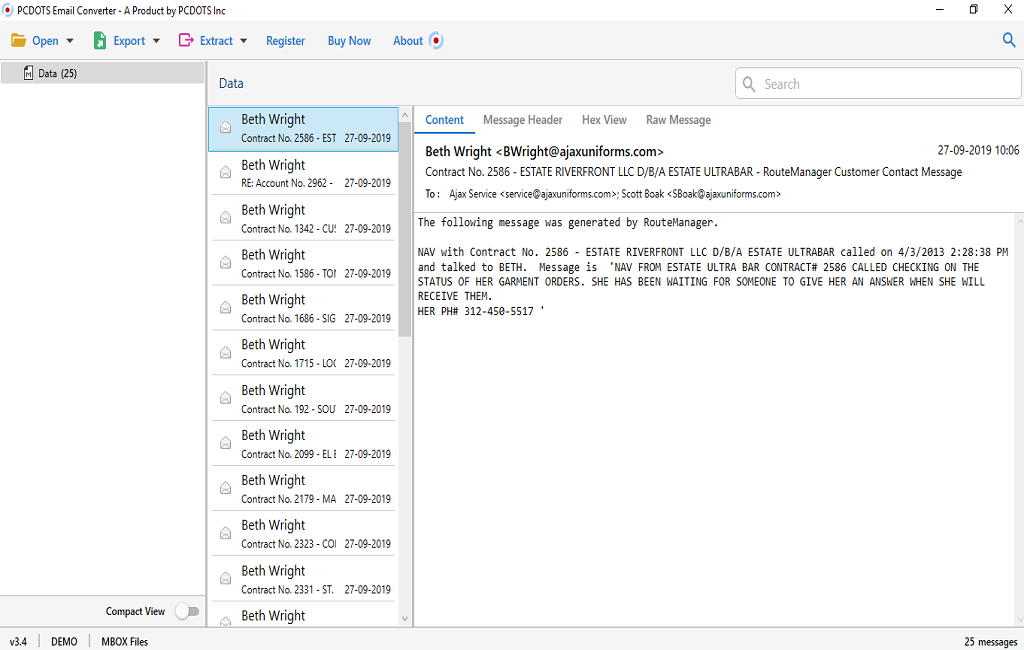1024x650 pixels.
Task: Select email Contract No. 2331 - ST.
Action: click(x=303, y=579)
